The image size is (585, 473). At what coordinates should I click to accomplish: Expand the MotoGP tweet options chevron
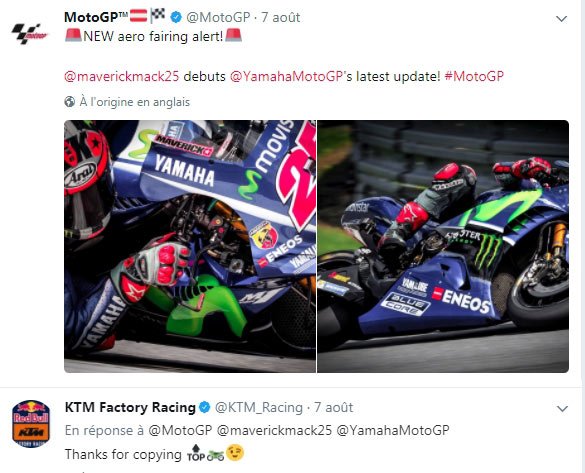tap(561, 19)
